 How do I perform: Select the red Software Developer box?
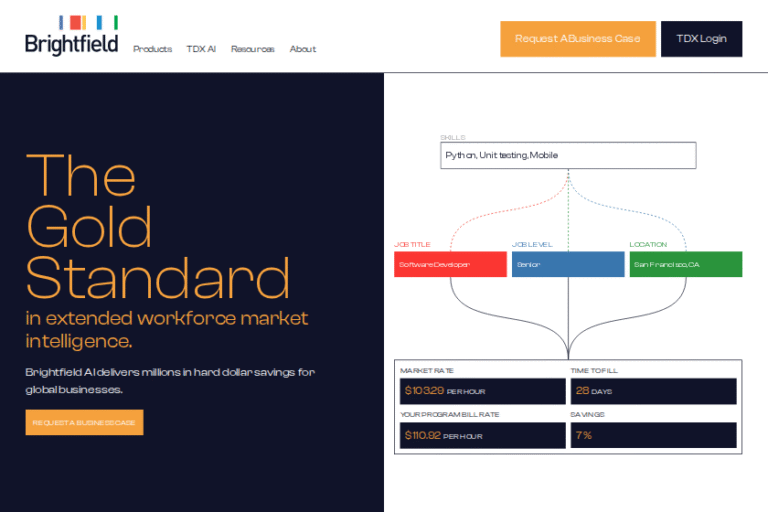450,264
